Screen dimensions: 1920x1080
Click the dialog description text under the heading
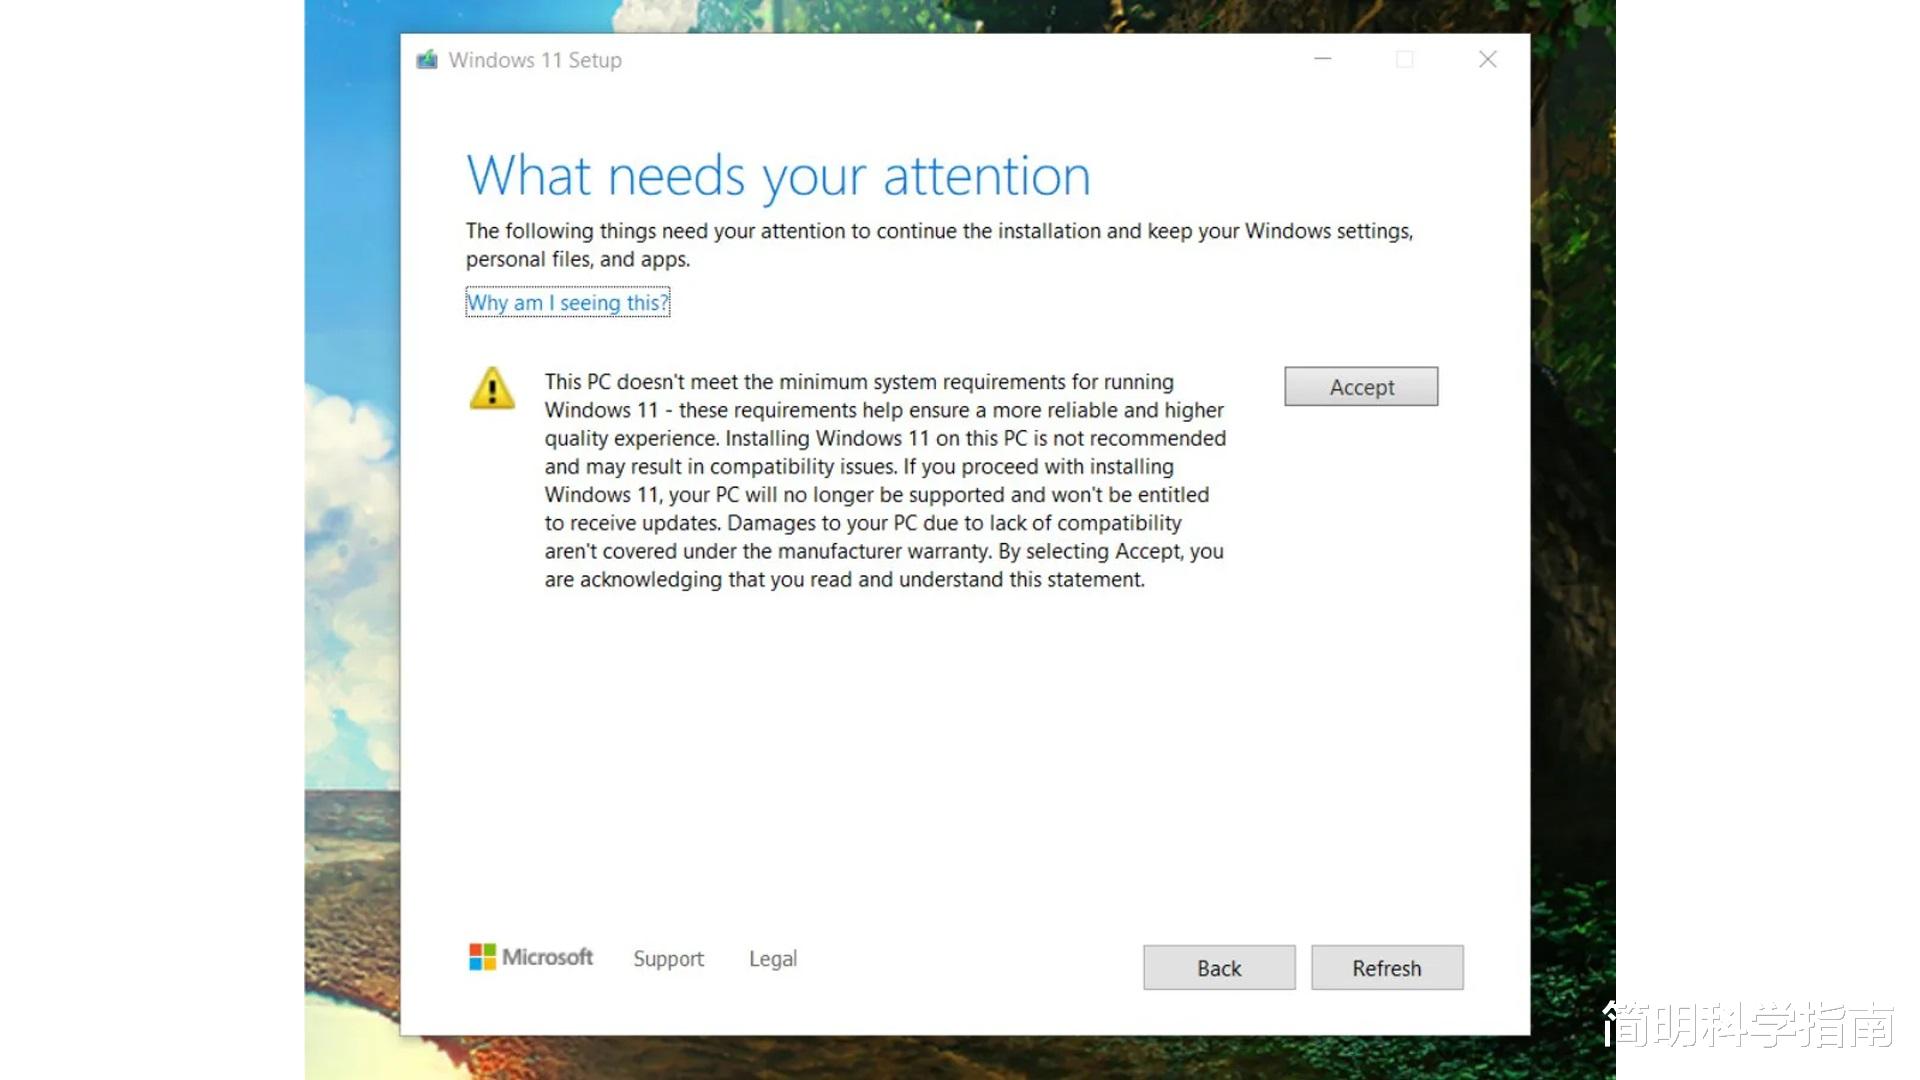click(x=938, y=244)
